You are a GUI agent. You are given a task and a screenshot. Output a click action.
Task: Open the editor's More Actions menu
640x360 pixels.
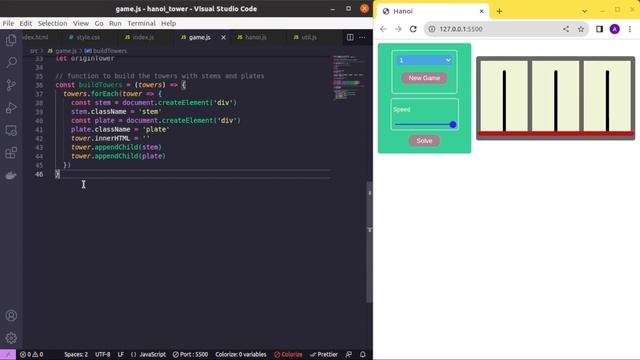click(x=362, y=37)
